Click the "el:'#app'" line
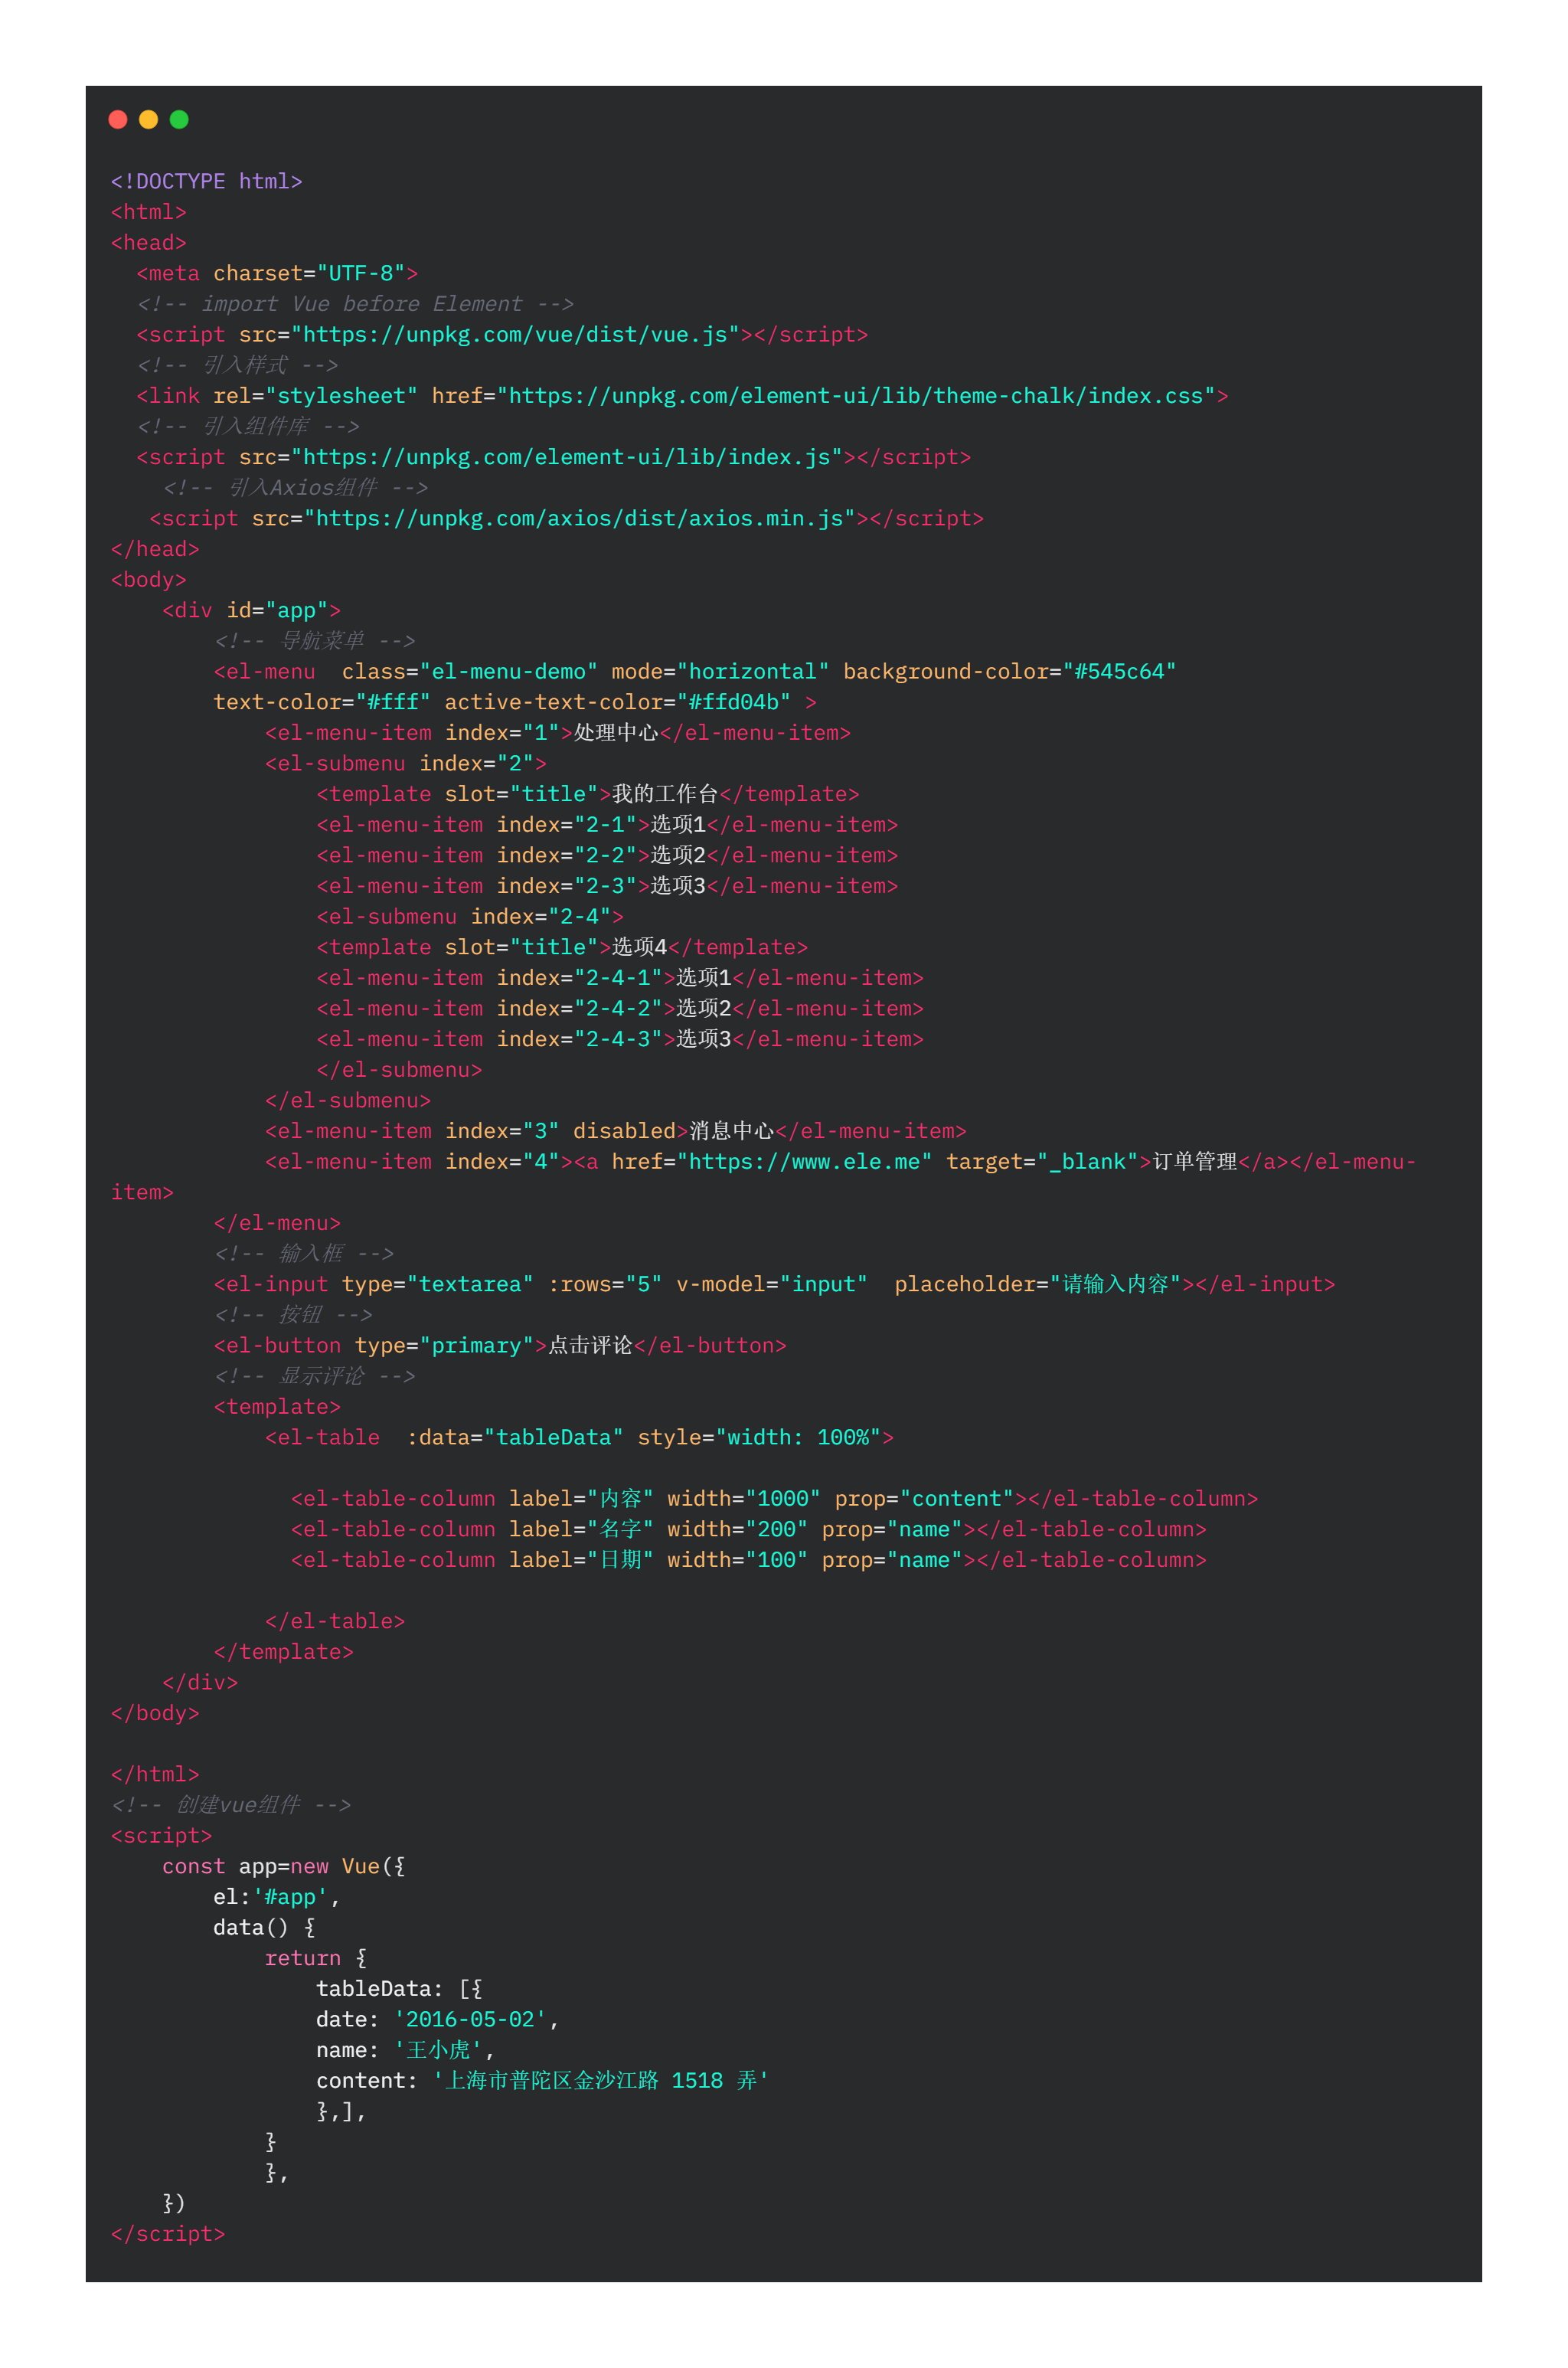1568x2368 pixels. tap(277, 1897)
